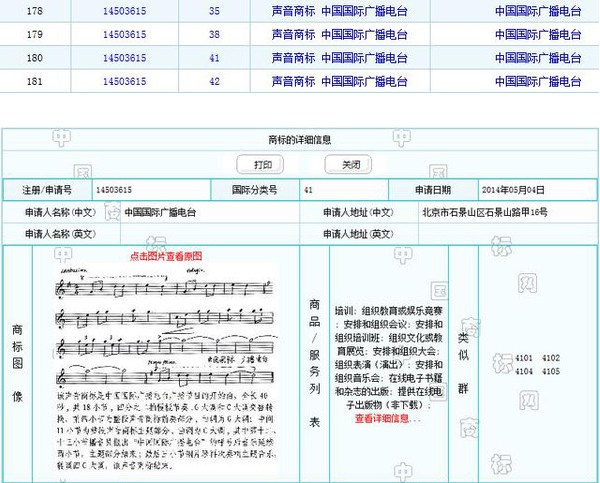Select applicant name 中国国际广播电台 in details
The width and height of the screenshot is (600, 483).
(160, 212)
